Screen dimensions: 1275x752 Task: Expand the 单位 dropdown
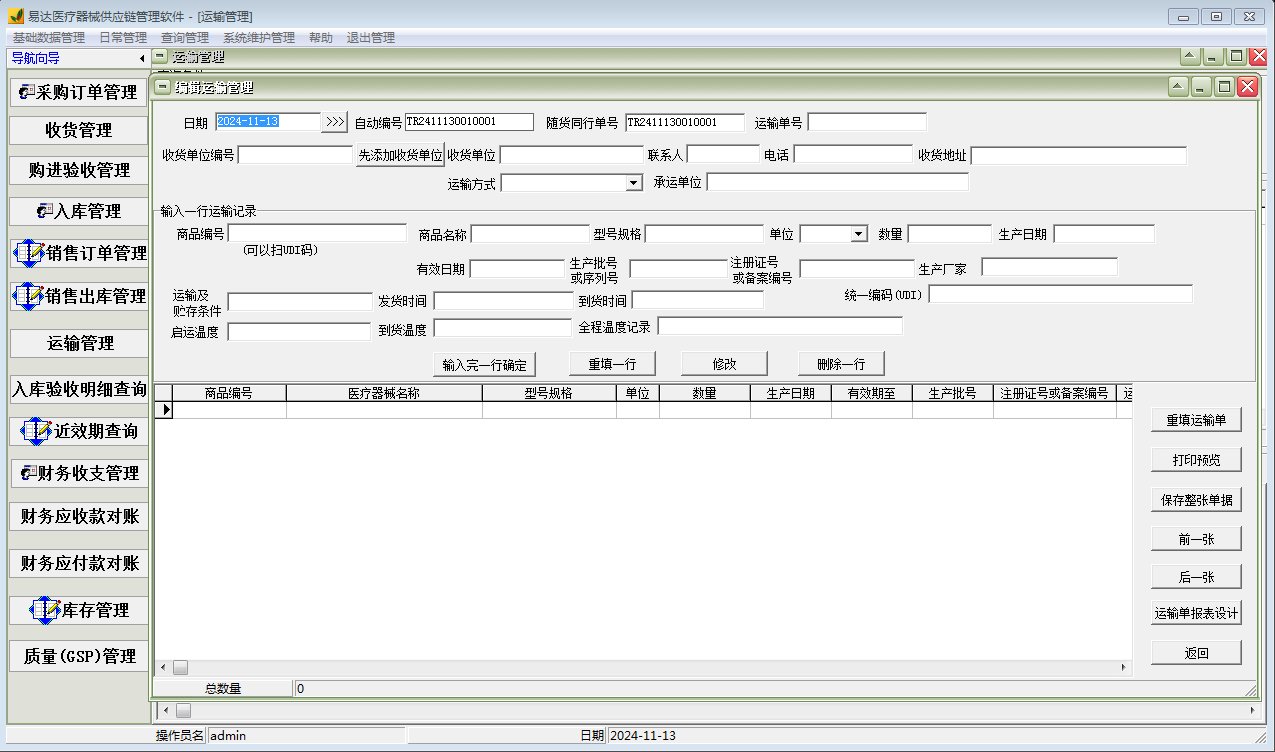click(859, 234)
